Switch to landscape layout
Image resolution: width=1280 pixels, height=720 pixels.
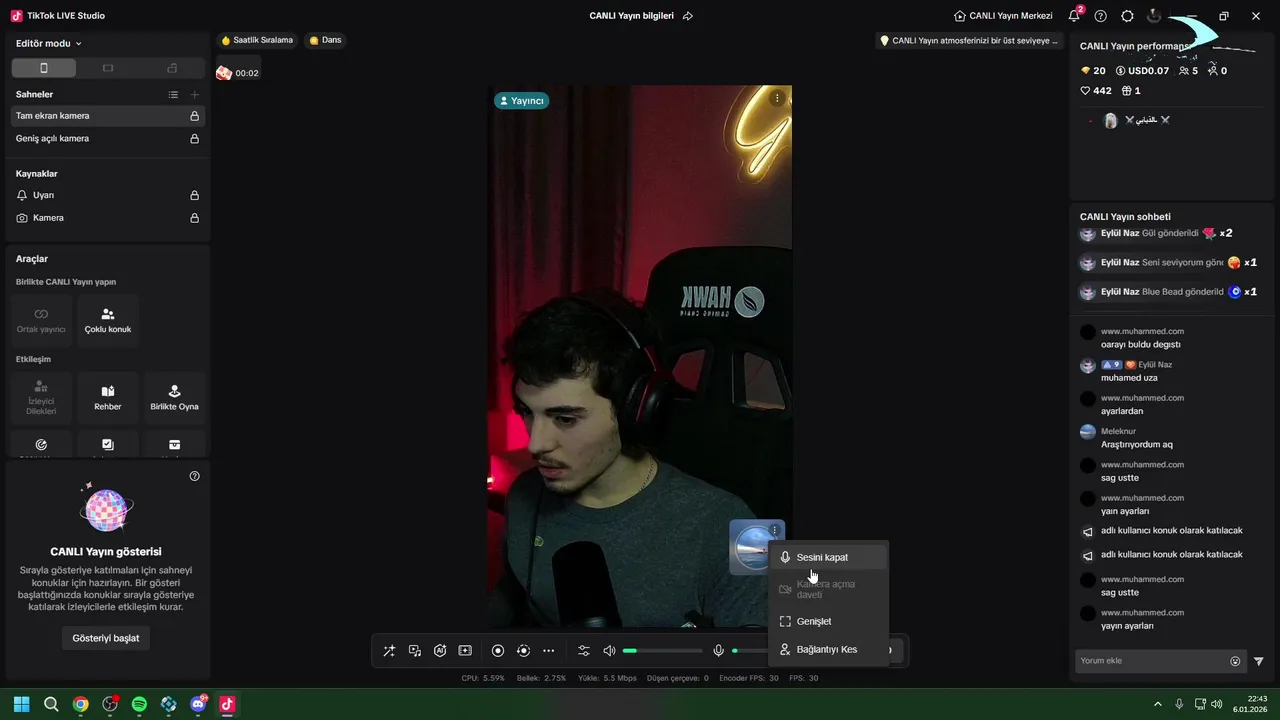click(108, 68)
